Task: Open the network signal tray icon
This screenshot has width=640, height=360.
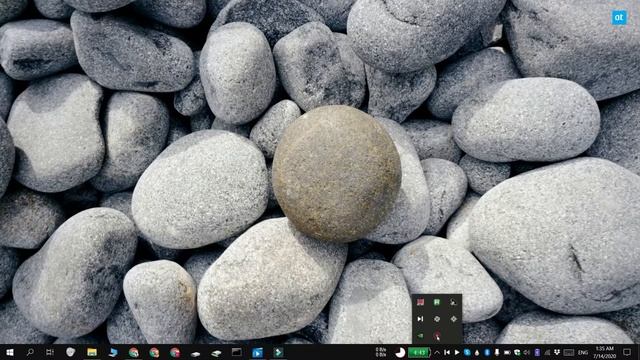Action: [547, 352]
